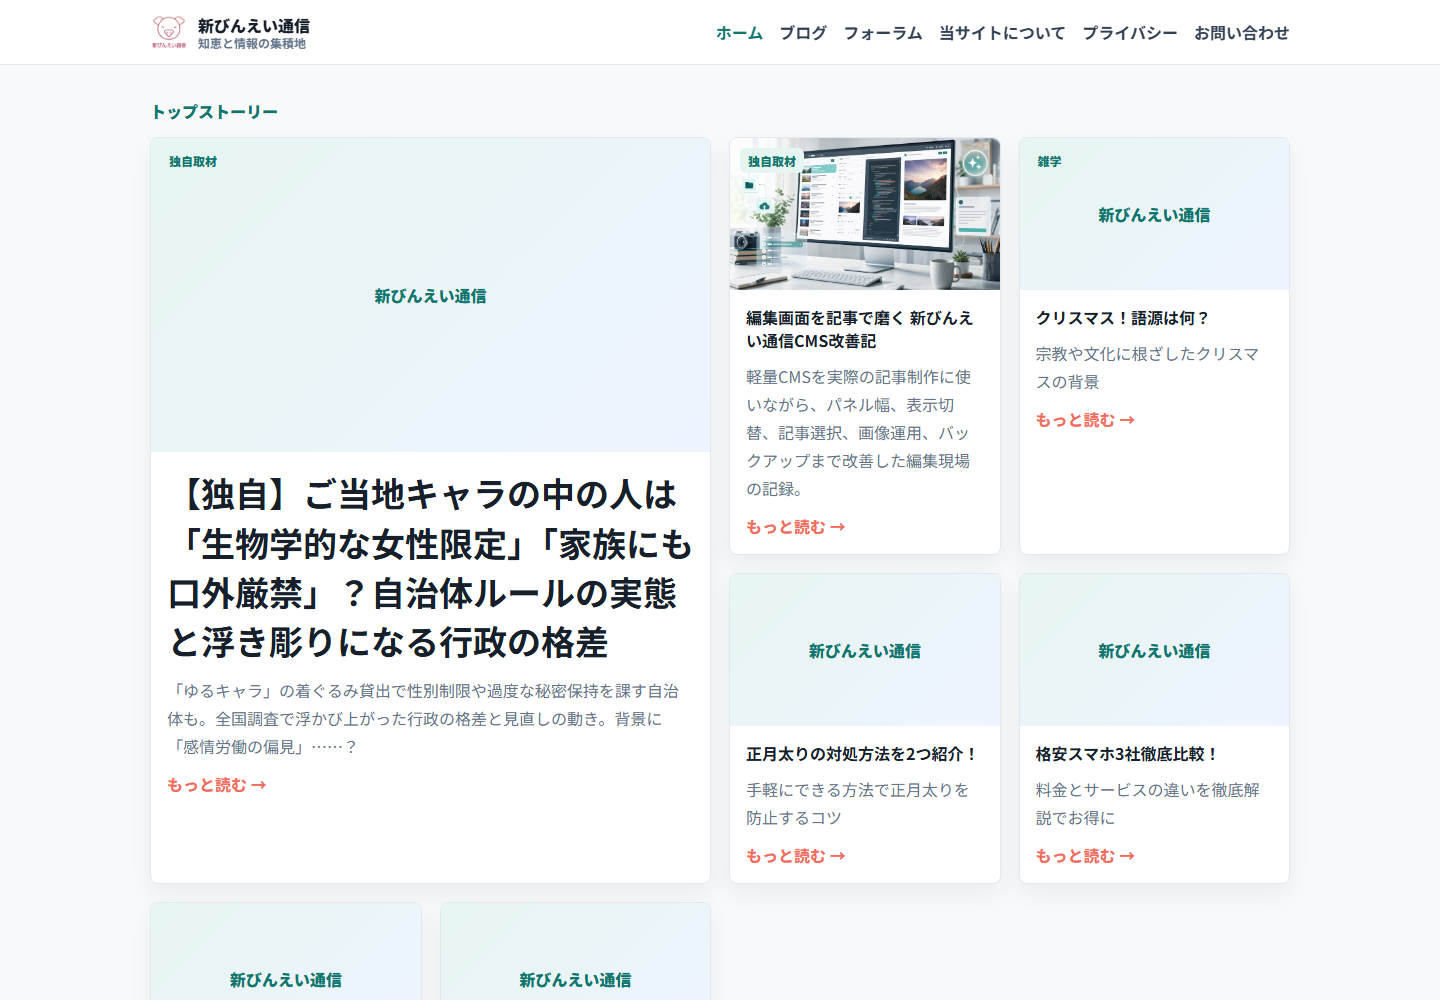
Task: Open article 格安スマホ3社徹底比較！
Action: coord(1127,754)
